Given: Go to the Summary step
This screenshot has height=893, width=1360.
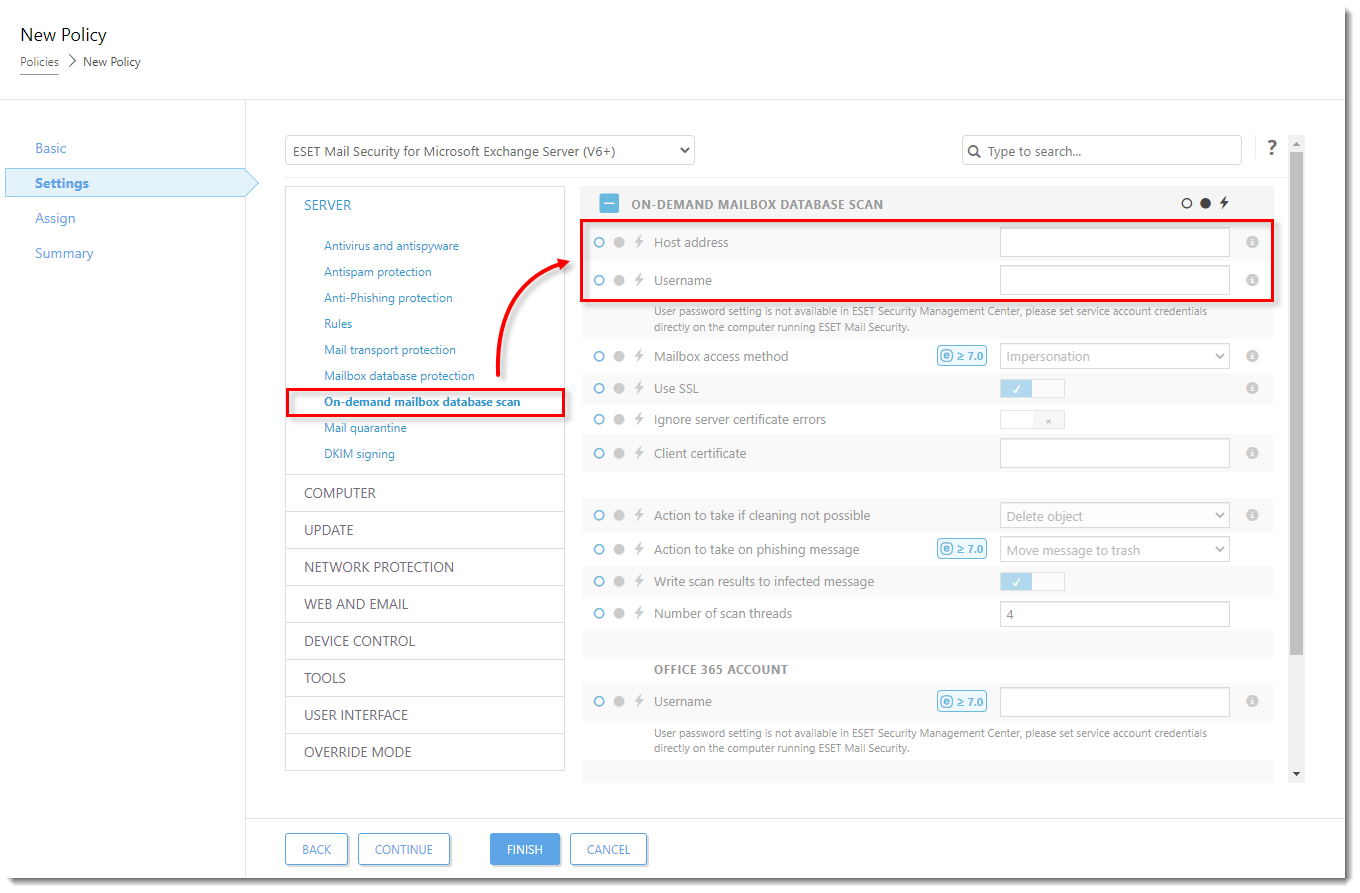Looking at the screenshot, I should tap(64, 253).
